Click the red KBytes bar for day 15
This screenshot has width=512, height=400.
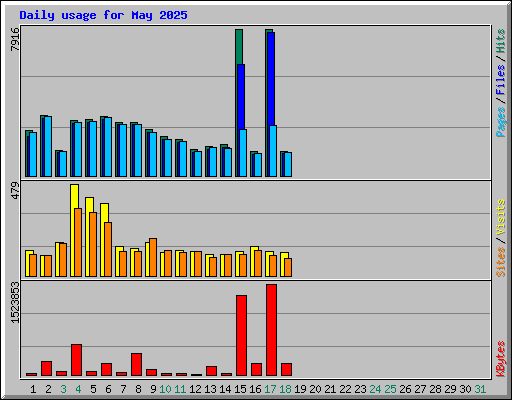point(241,335)
